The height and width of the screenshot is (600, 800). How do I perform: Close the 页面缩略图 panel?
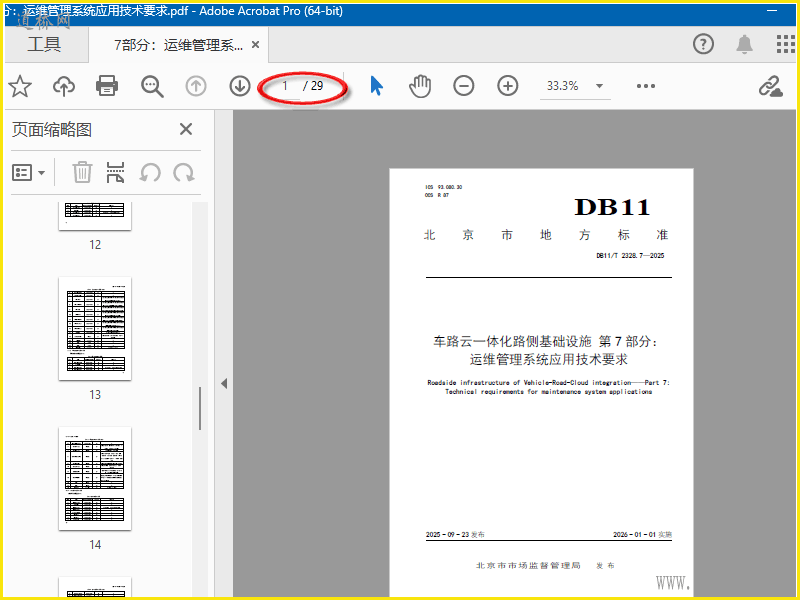point(186,129)
